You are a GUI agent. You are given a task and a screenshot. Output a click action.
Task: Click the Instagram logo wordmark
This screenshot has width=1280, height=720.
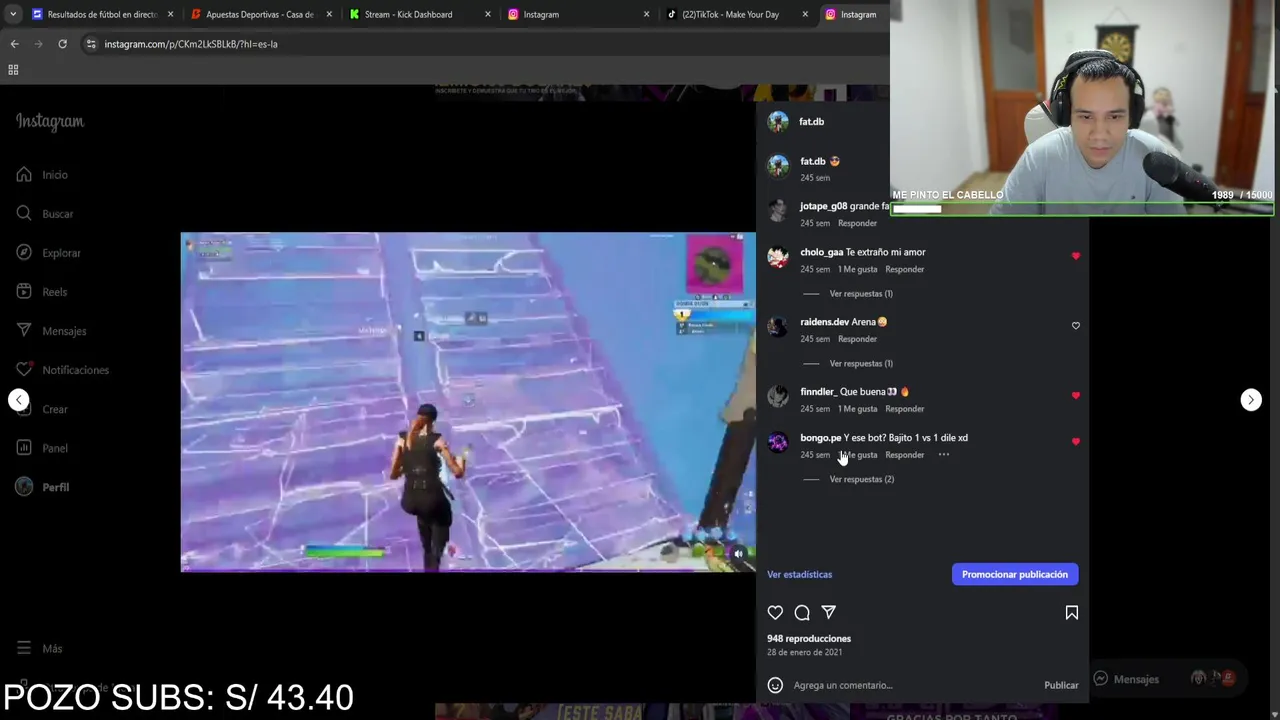[x=50, y=121]
